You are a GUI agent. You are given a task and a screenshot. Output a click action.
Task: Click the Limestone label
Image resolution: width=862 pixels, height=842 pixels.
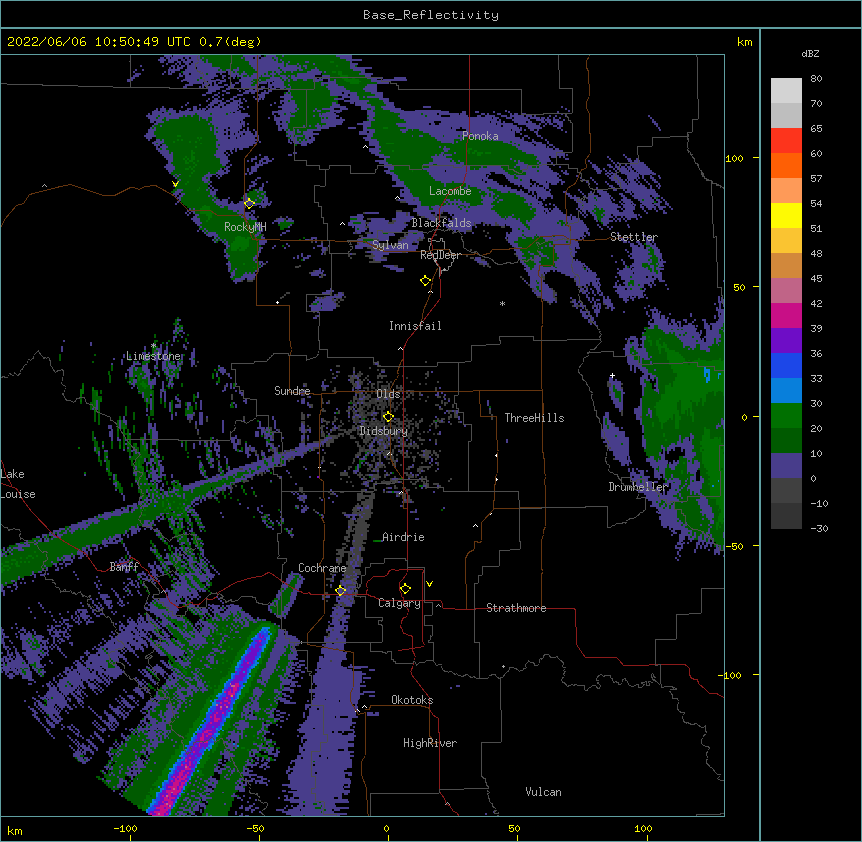tap(153, 356)
